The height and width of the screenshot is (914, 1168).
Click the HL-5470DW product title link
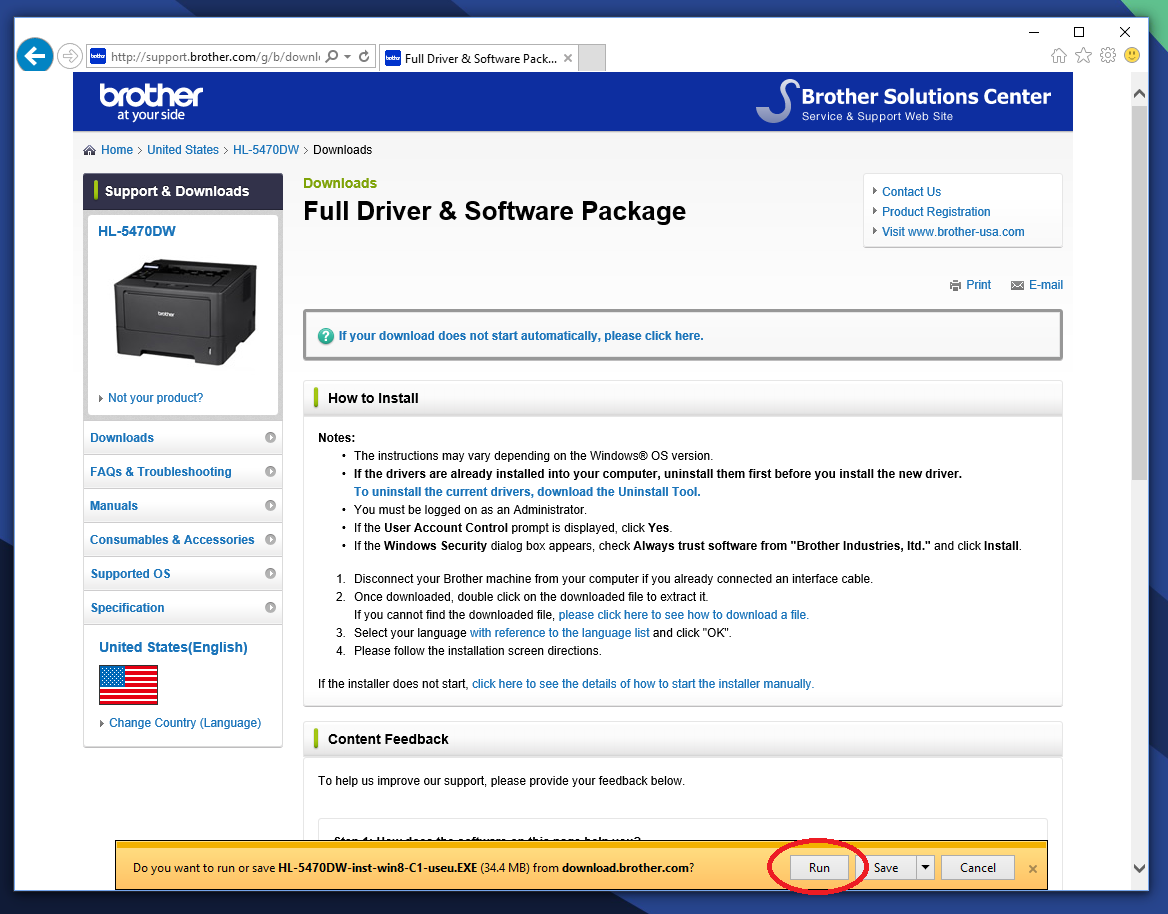point(137,231)
